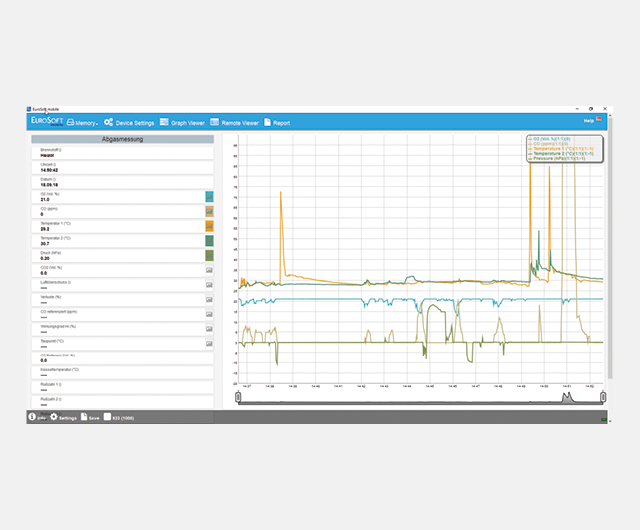Image resolution: width=640 pixels, height=530 pixels.
Task: Click the EuroSoft logo
Action: 45,122
